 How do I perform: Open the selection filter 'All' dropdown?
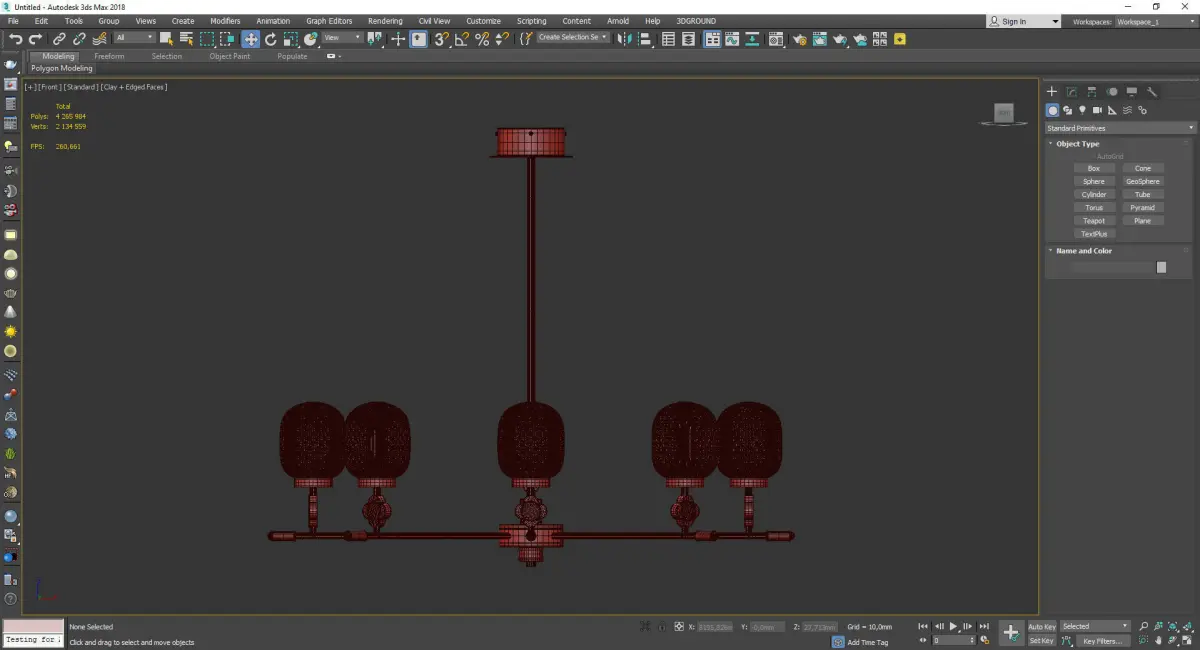tap(135, 38)
